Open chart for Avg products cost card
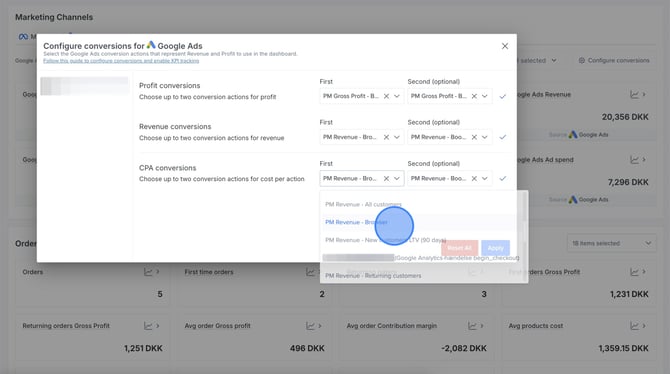 tap(635, 326)
